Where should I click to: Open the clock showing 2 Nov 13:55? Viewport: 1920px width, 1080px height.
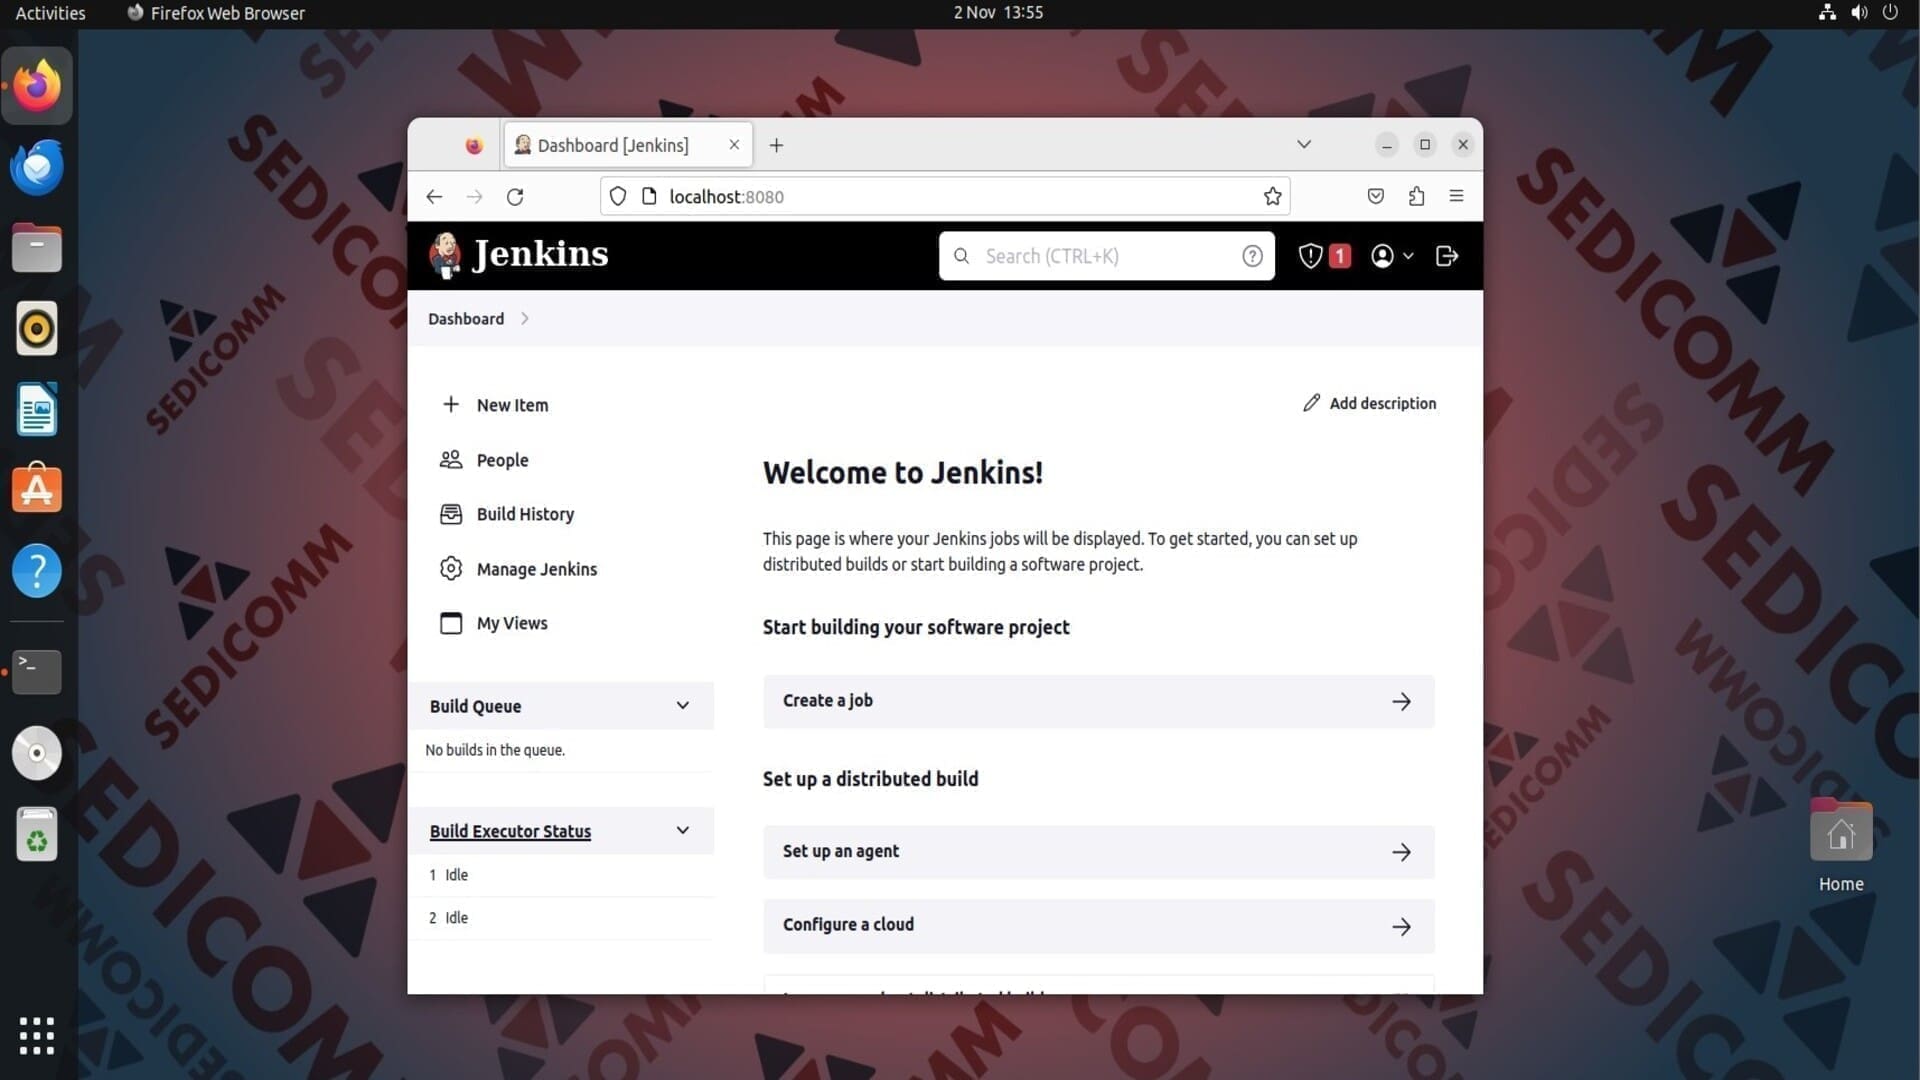point(998,13)
